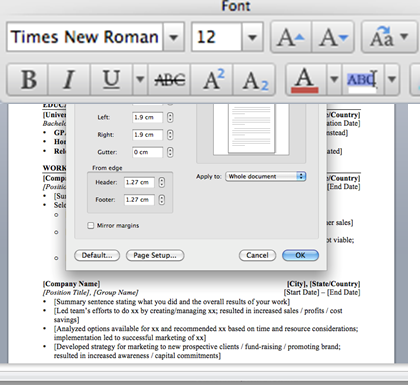Adjust Gutter stepper

point(170,152)
